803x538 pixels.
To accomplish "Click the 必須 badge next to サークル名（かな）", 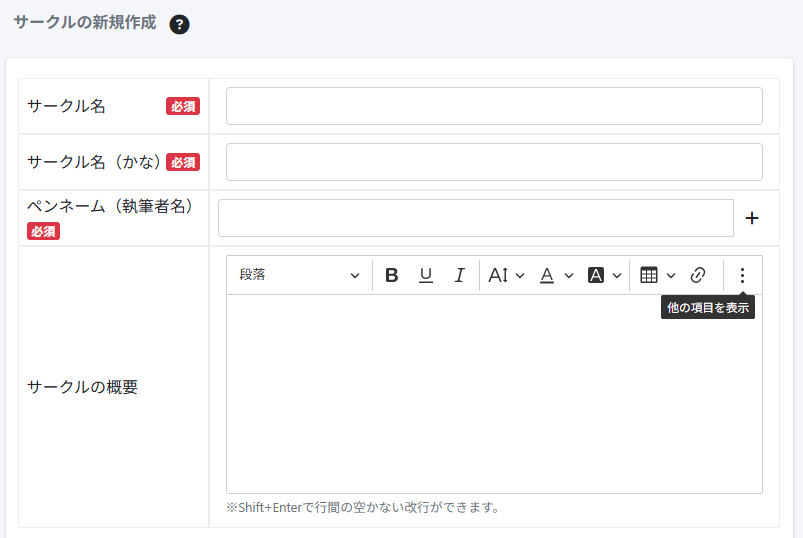I will point(183,162).
